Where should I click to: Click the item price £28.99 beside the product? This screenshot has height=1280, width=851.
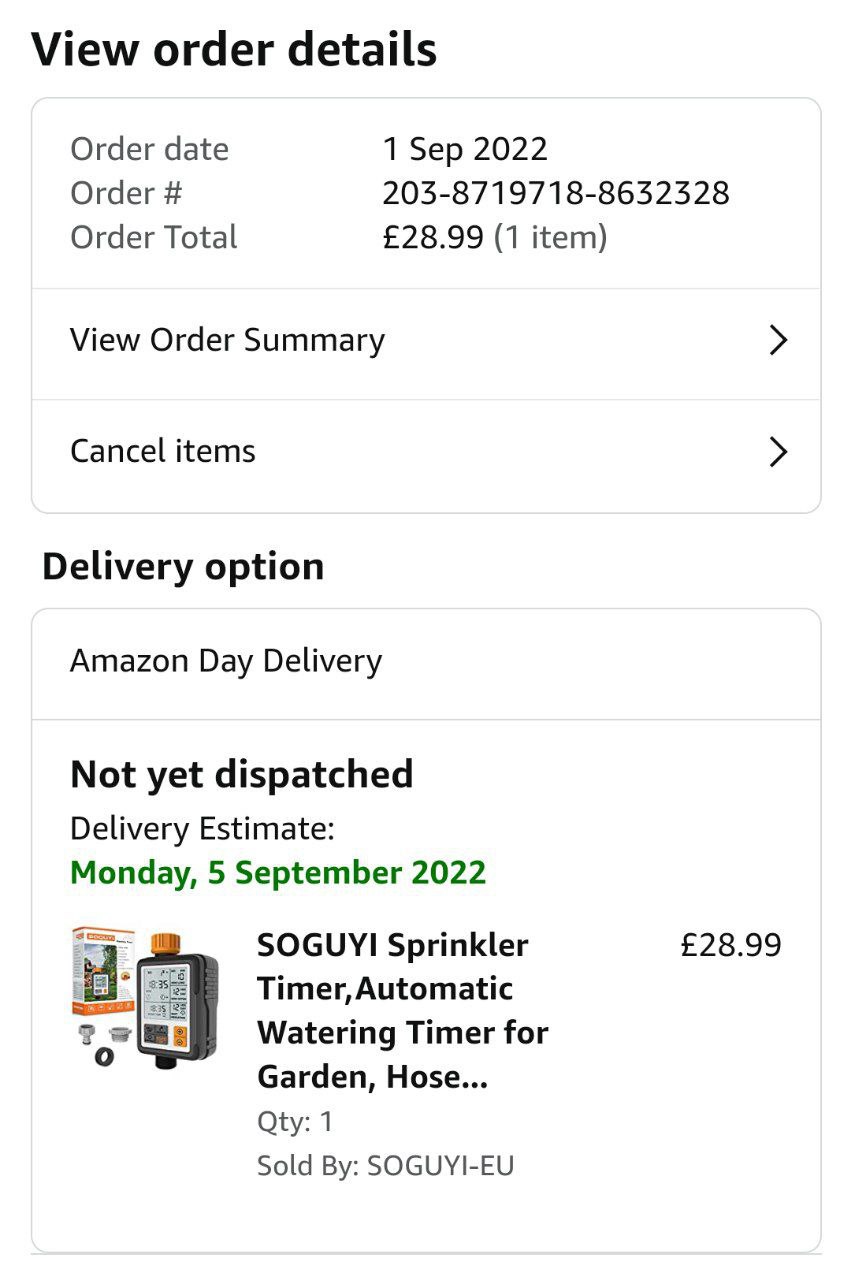click(730, 945)
